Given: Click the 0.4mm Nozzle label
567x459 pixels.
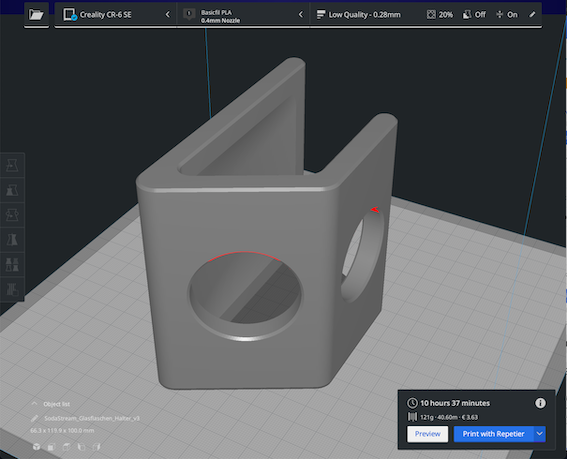Looking at the screenshot, I should pyautogui.click(x=220, y=21).
